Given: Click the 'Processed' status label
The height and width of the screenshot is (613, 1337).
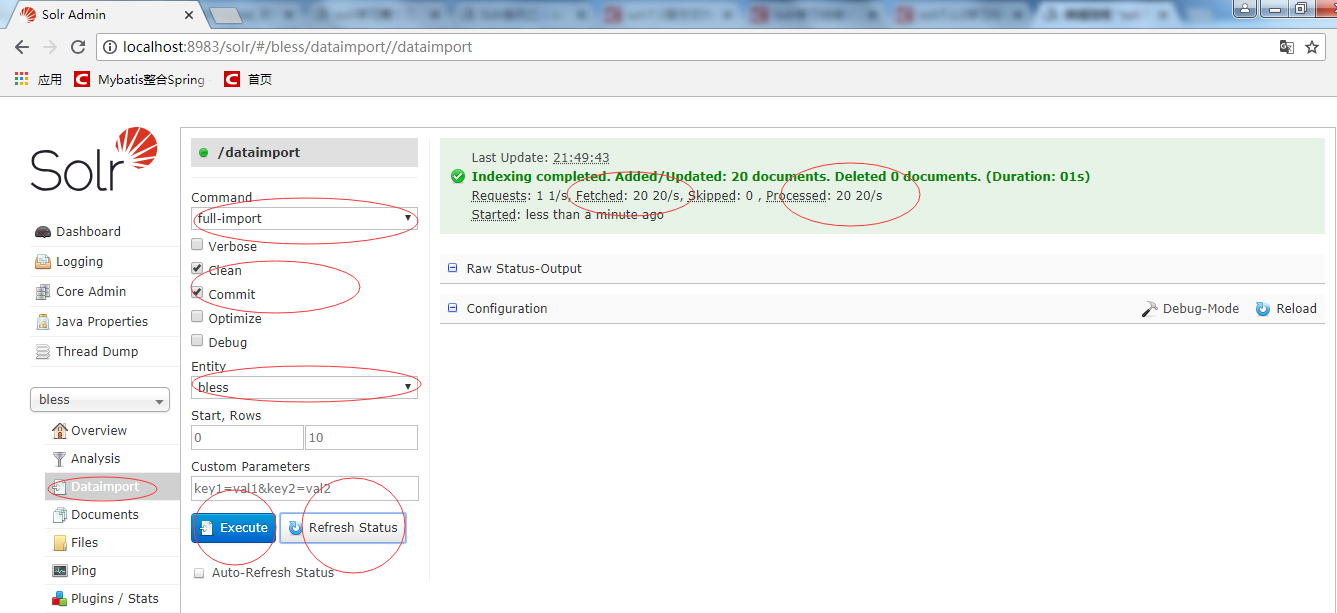Looking at the screenshot, I should (x=797, y=195).
